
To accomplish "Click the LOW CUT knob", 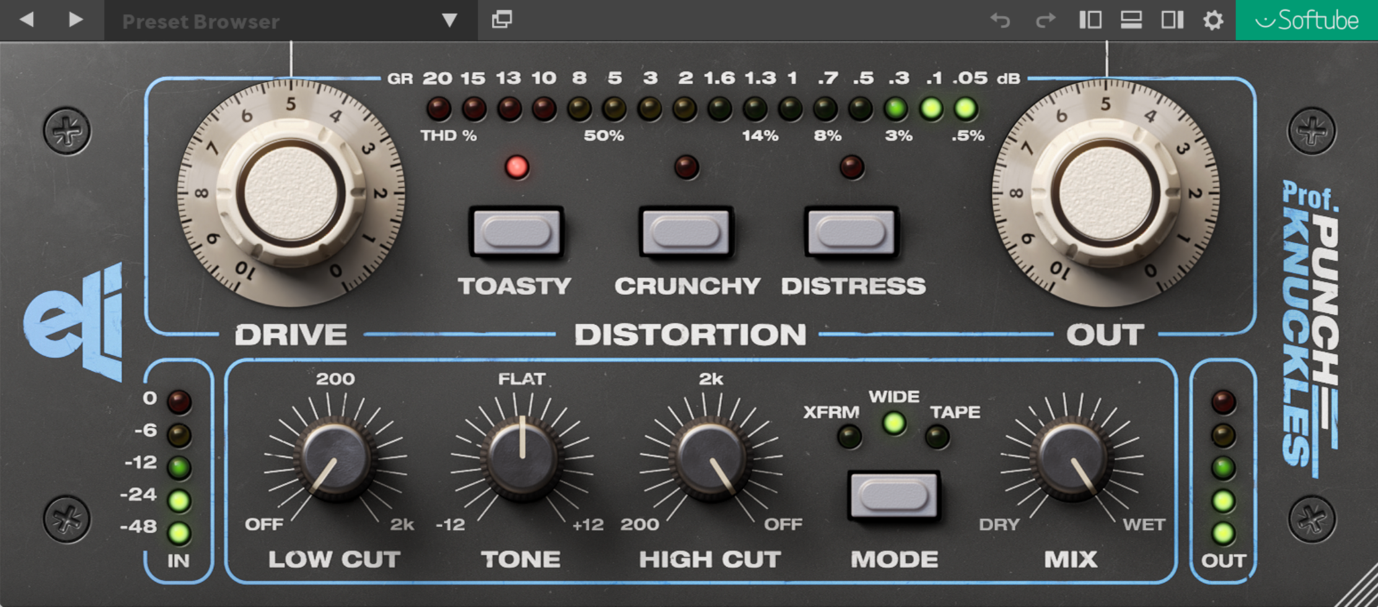I will tap(334, 460).
